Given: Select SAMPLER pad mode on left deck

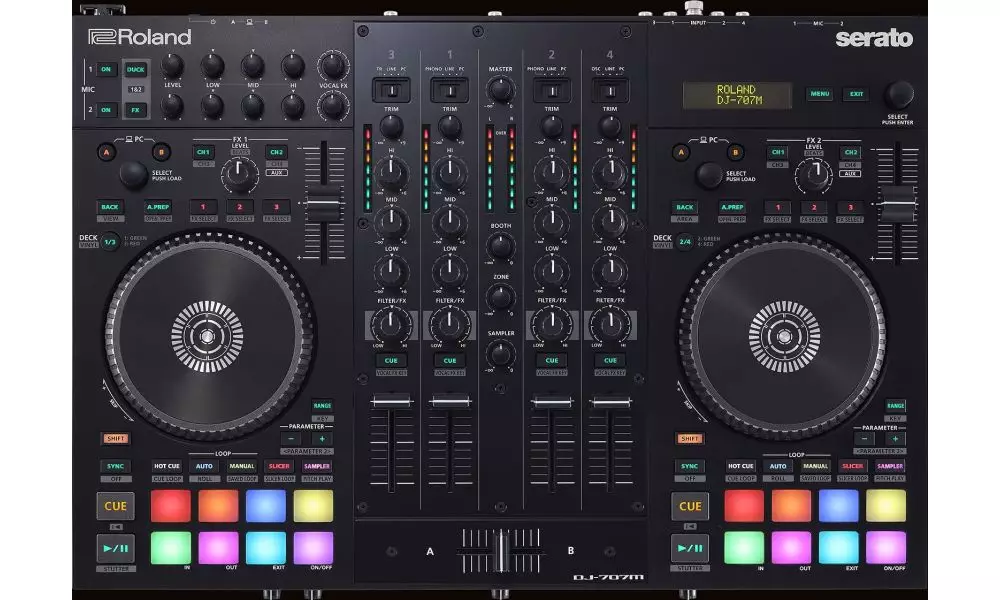Looking at the screenshot, I should pyautogui.click(x=317, y=466).
